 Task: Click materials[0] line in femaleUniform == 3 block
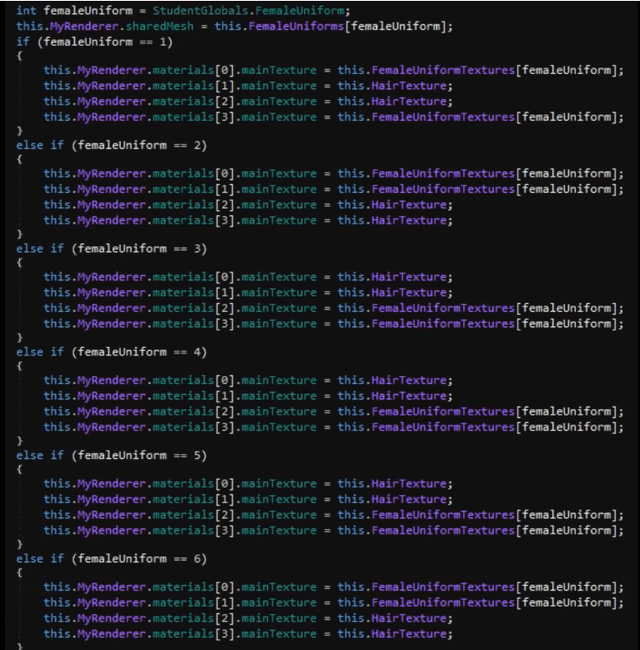click(x=248, y=277)
